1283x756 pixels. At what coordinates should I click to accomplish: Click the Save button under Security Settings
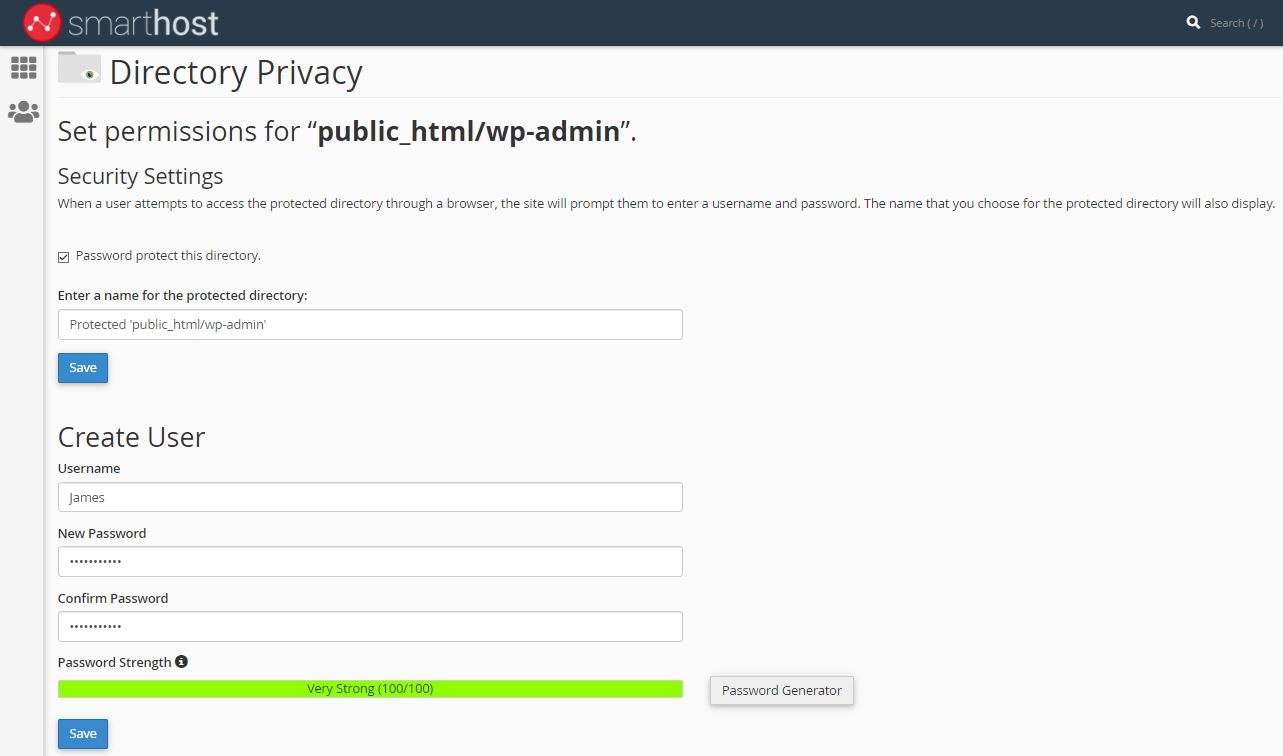point(83,368)
